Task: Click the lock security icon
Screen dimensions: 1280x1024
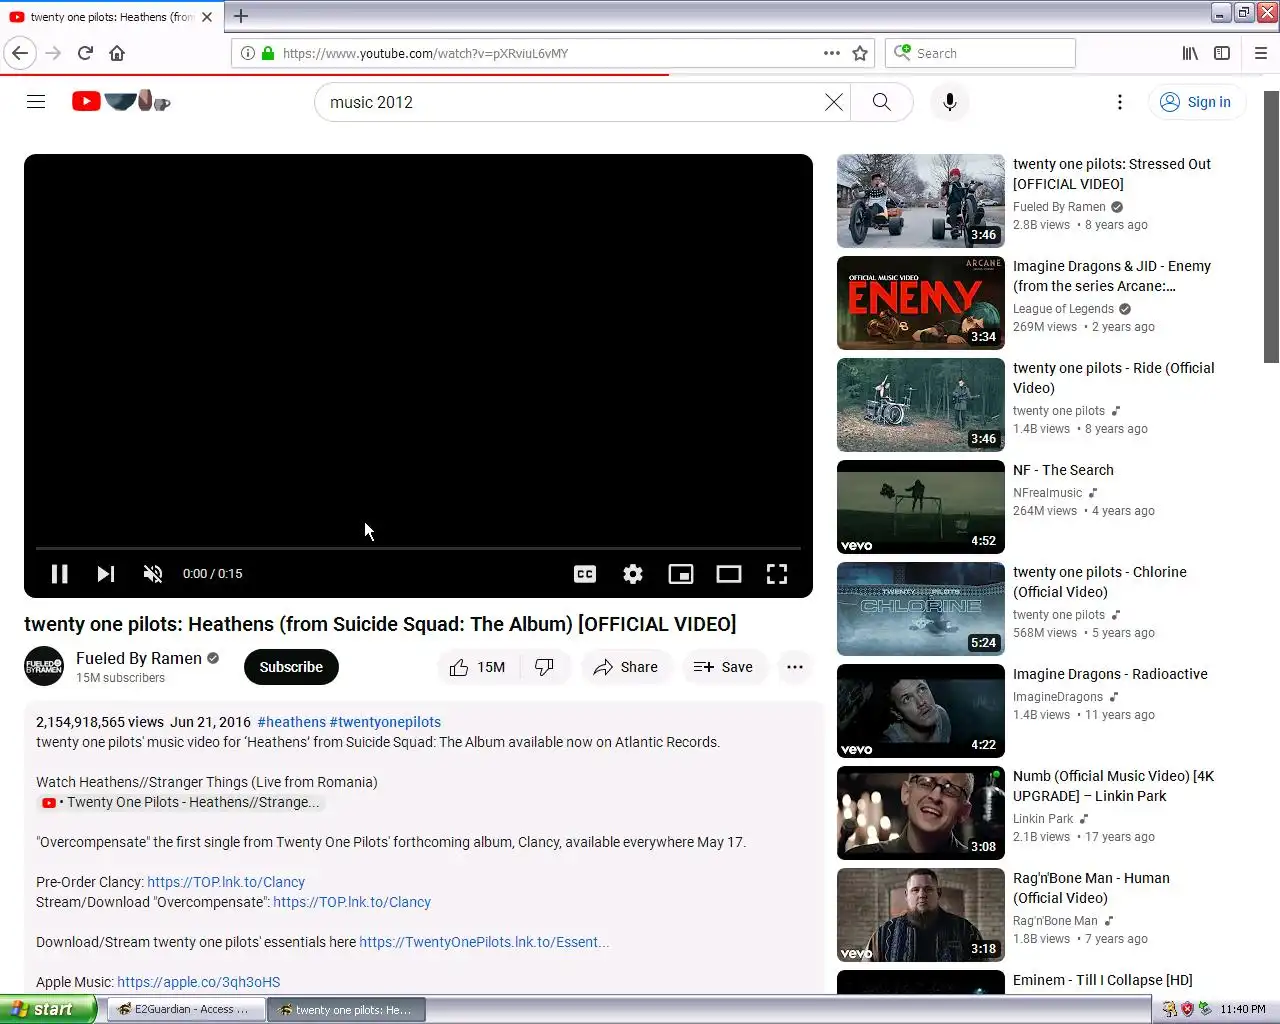Action: point(268,53)
